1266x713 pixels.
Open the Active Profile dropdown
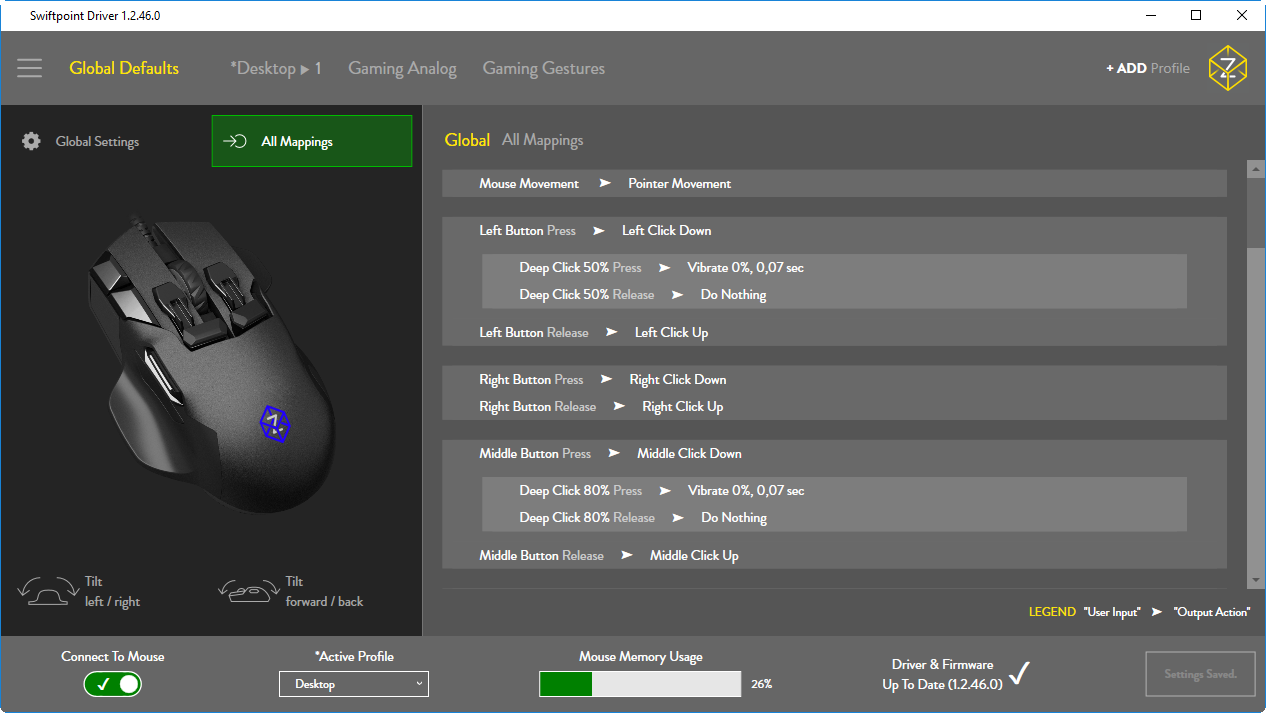click(x=353, y=684)
